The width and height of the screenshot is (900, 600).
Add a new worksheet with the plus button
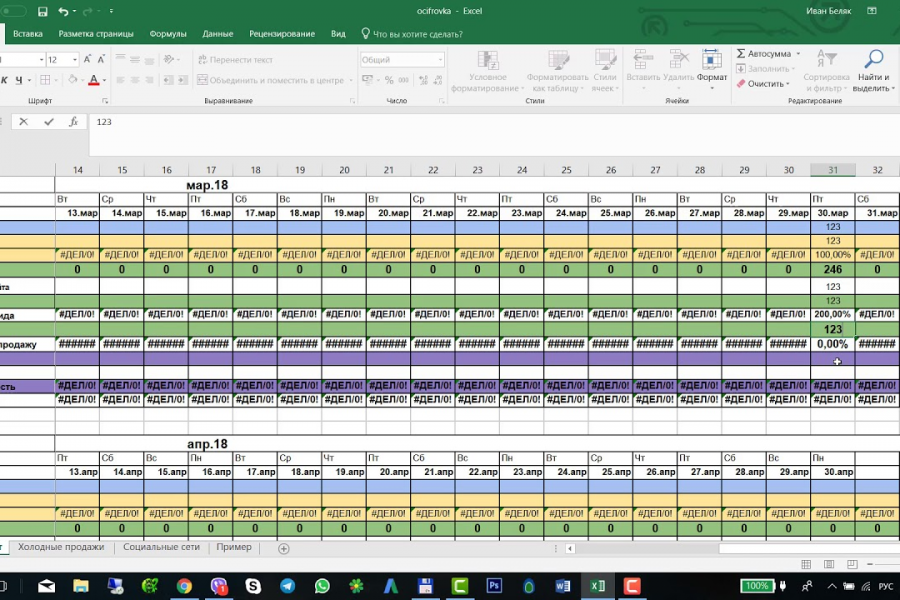tap(284, 548)
